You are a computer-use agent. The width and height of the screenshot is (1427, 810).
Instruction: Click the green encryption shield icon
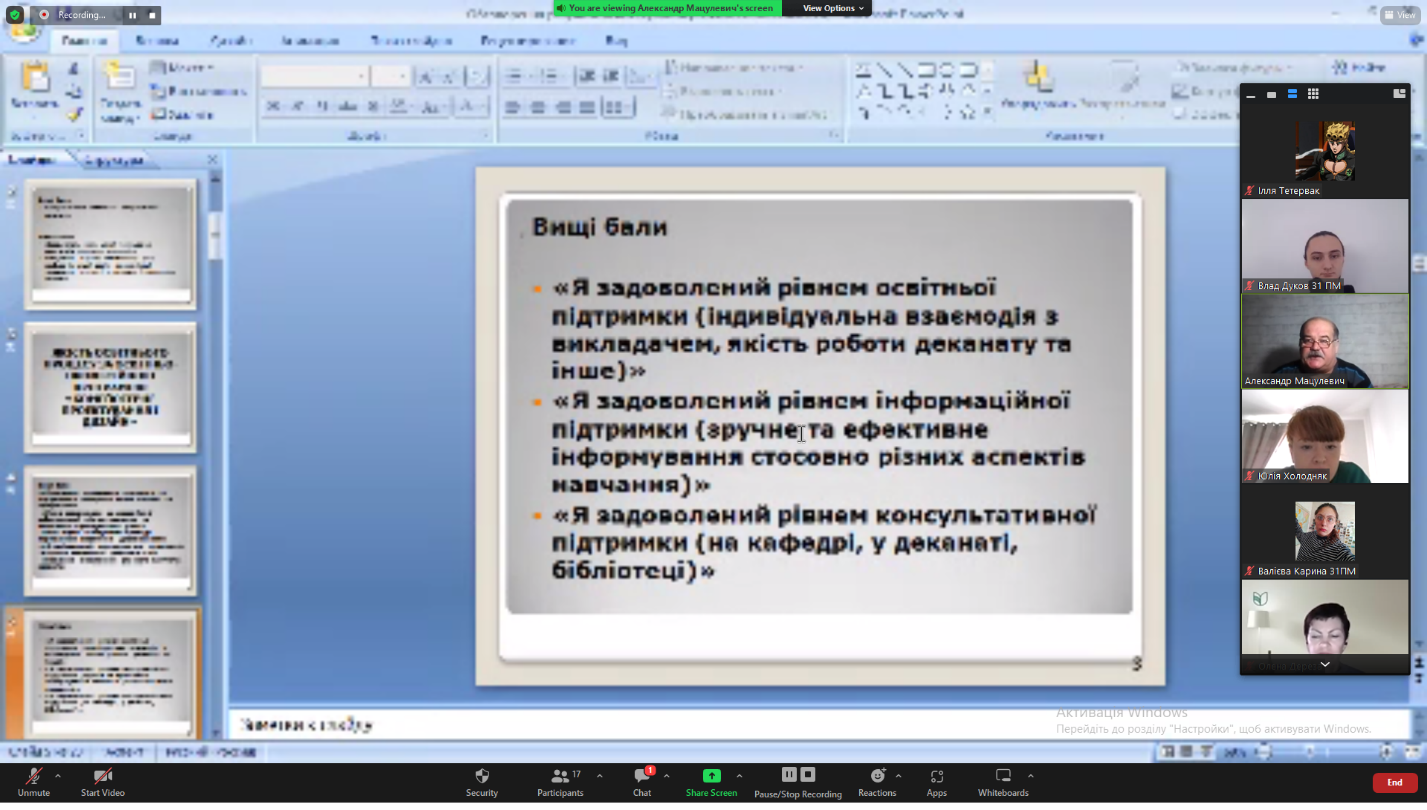pyautogui.click(x=15, y=15)
